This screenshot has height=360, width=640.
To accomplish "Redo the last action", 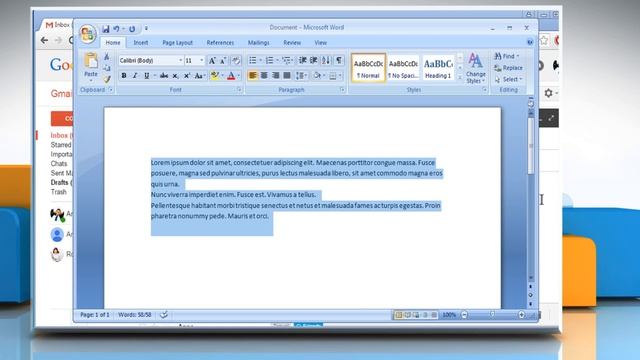I will 132,29.
